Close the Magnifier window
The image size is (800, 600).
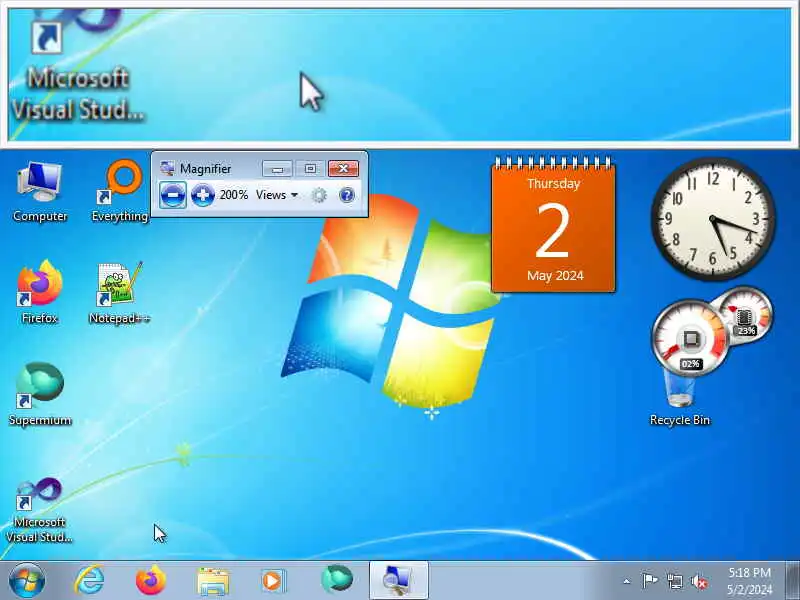(343, 168)
